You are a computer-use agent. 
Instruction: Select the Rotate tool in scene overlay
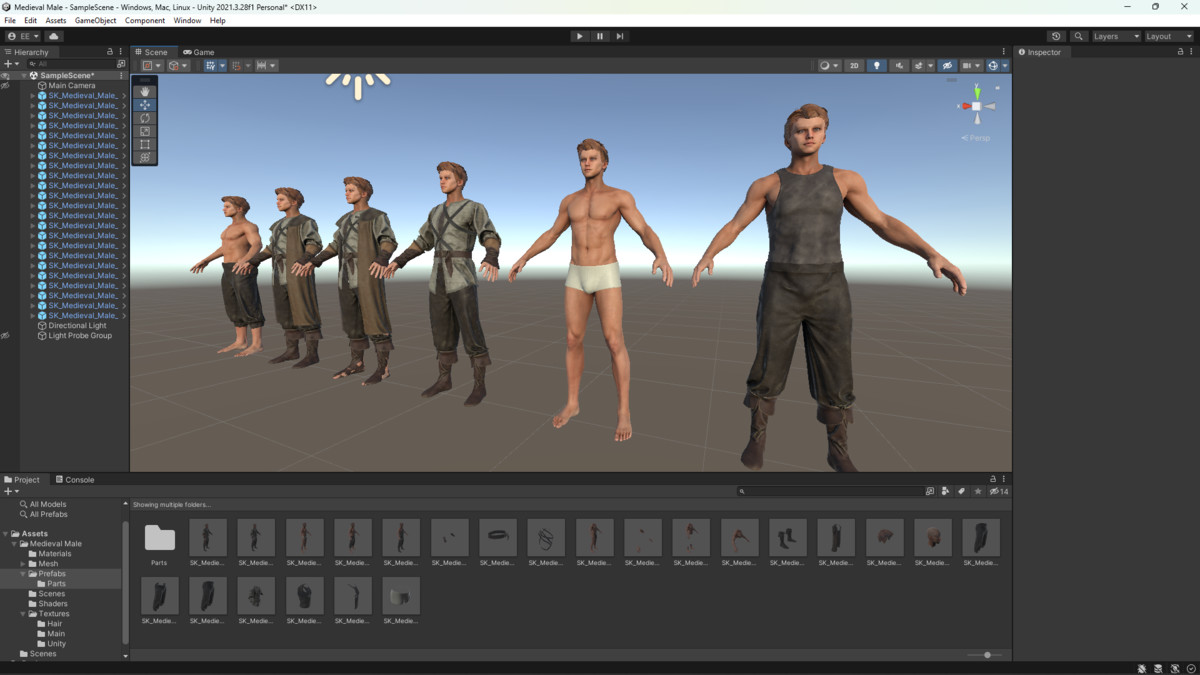(x=145, y=118)
